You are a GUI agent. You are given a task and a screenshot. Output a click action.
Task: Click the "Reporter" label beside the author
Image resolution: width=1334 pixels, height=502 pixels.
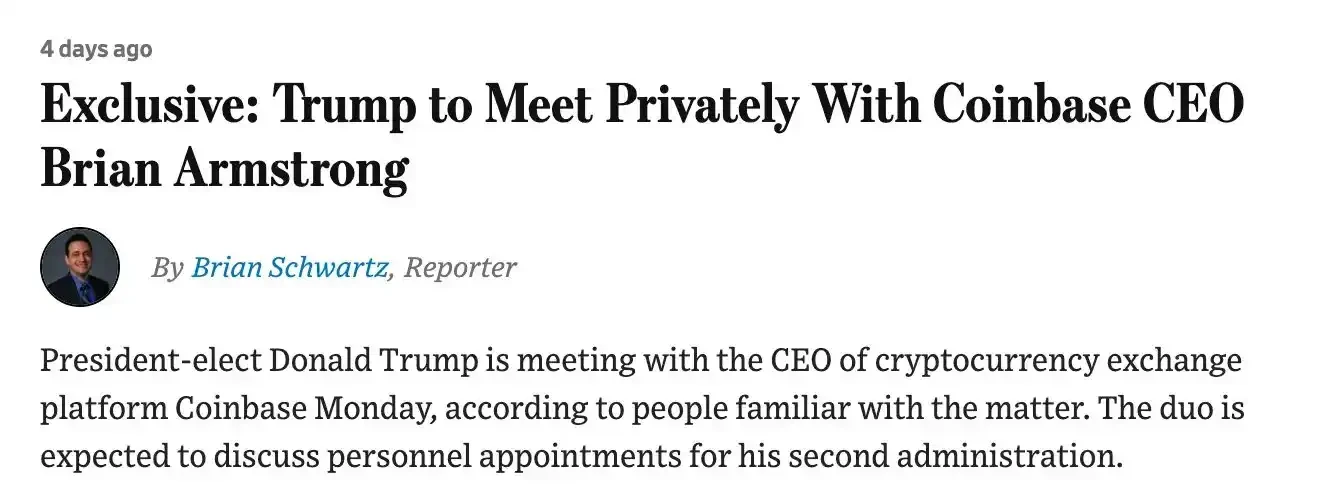[460, 267]
